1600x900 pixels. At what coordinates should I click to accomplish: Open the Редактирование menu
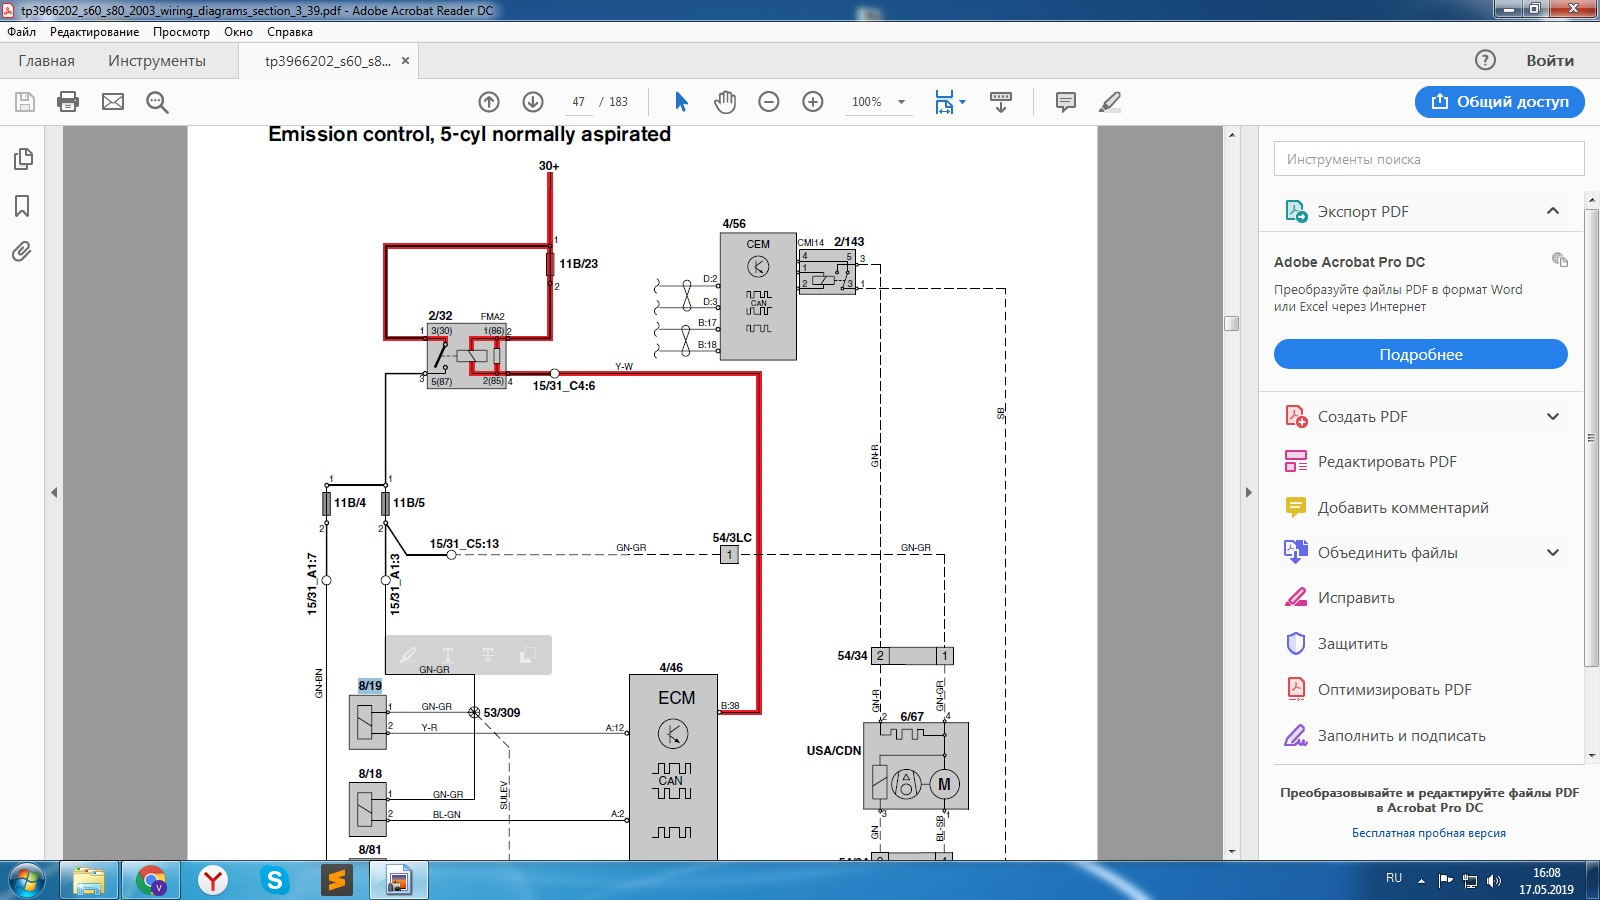[x=95, y=32]
